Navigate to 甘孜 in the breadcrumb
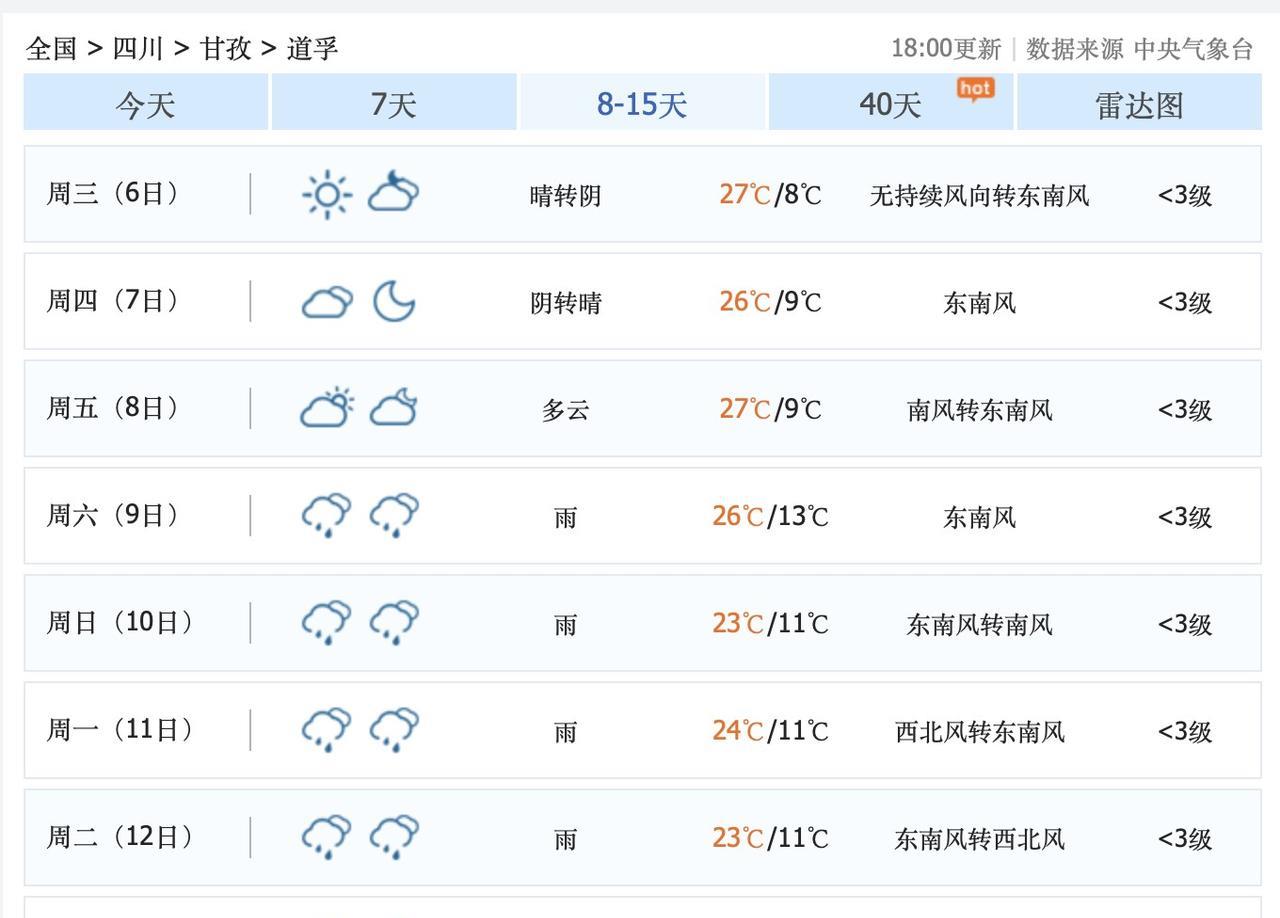 (x=225, y=48)
